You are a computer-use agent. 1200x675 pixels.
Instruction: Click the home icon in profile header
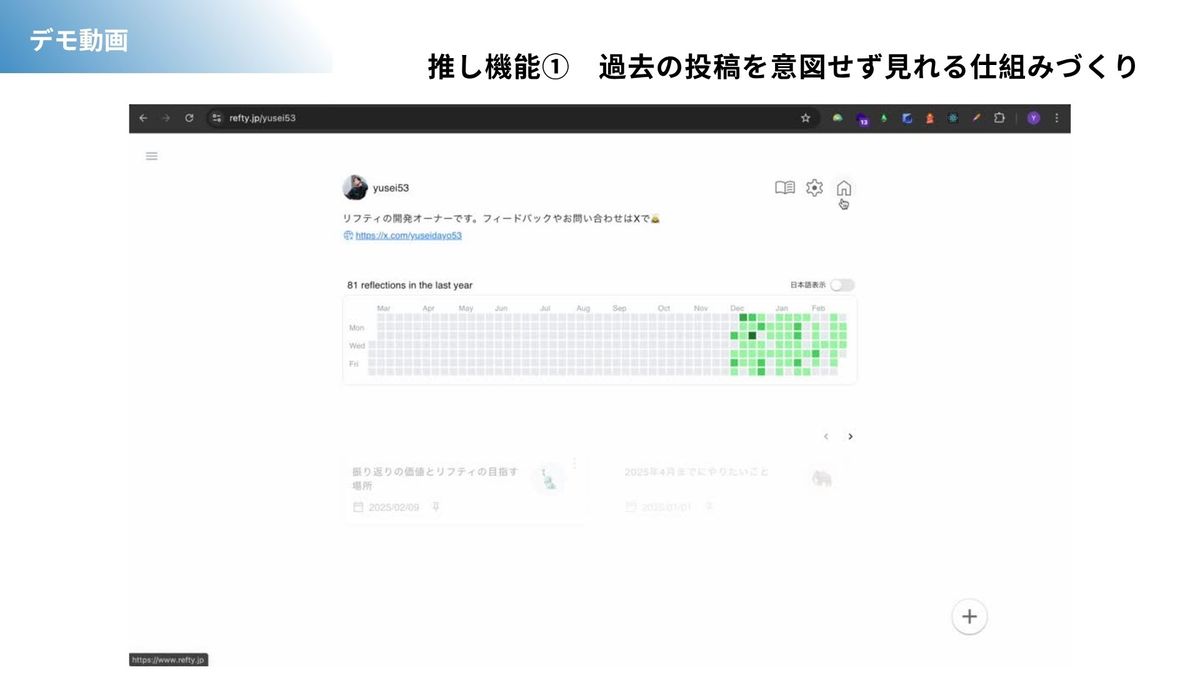[x=843, y=188]
